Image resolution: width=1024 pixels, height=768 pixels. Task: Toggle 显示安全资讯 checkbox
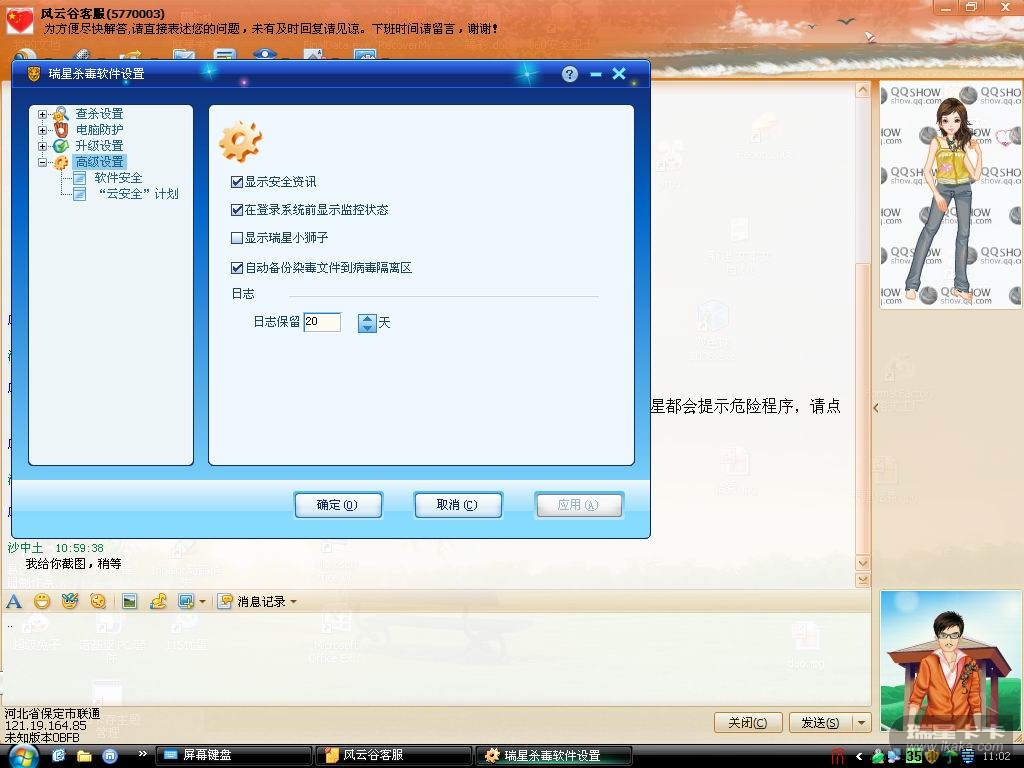click(237, 182)
